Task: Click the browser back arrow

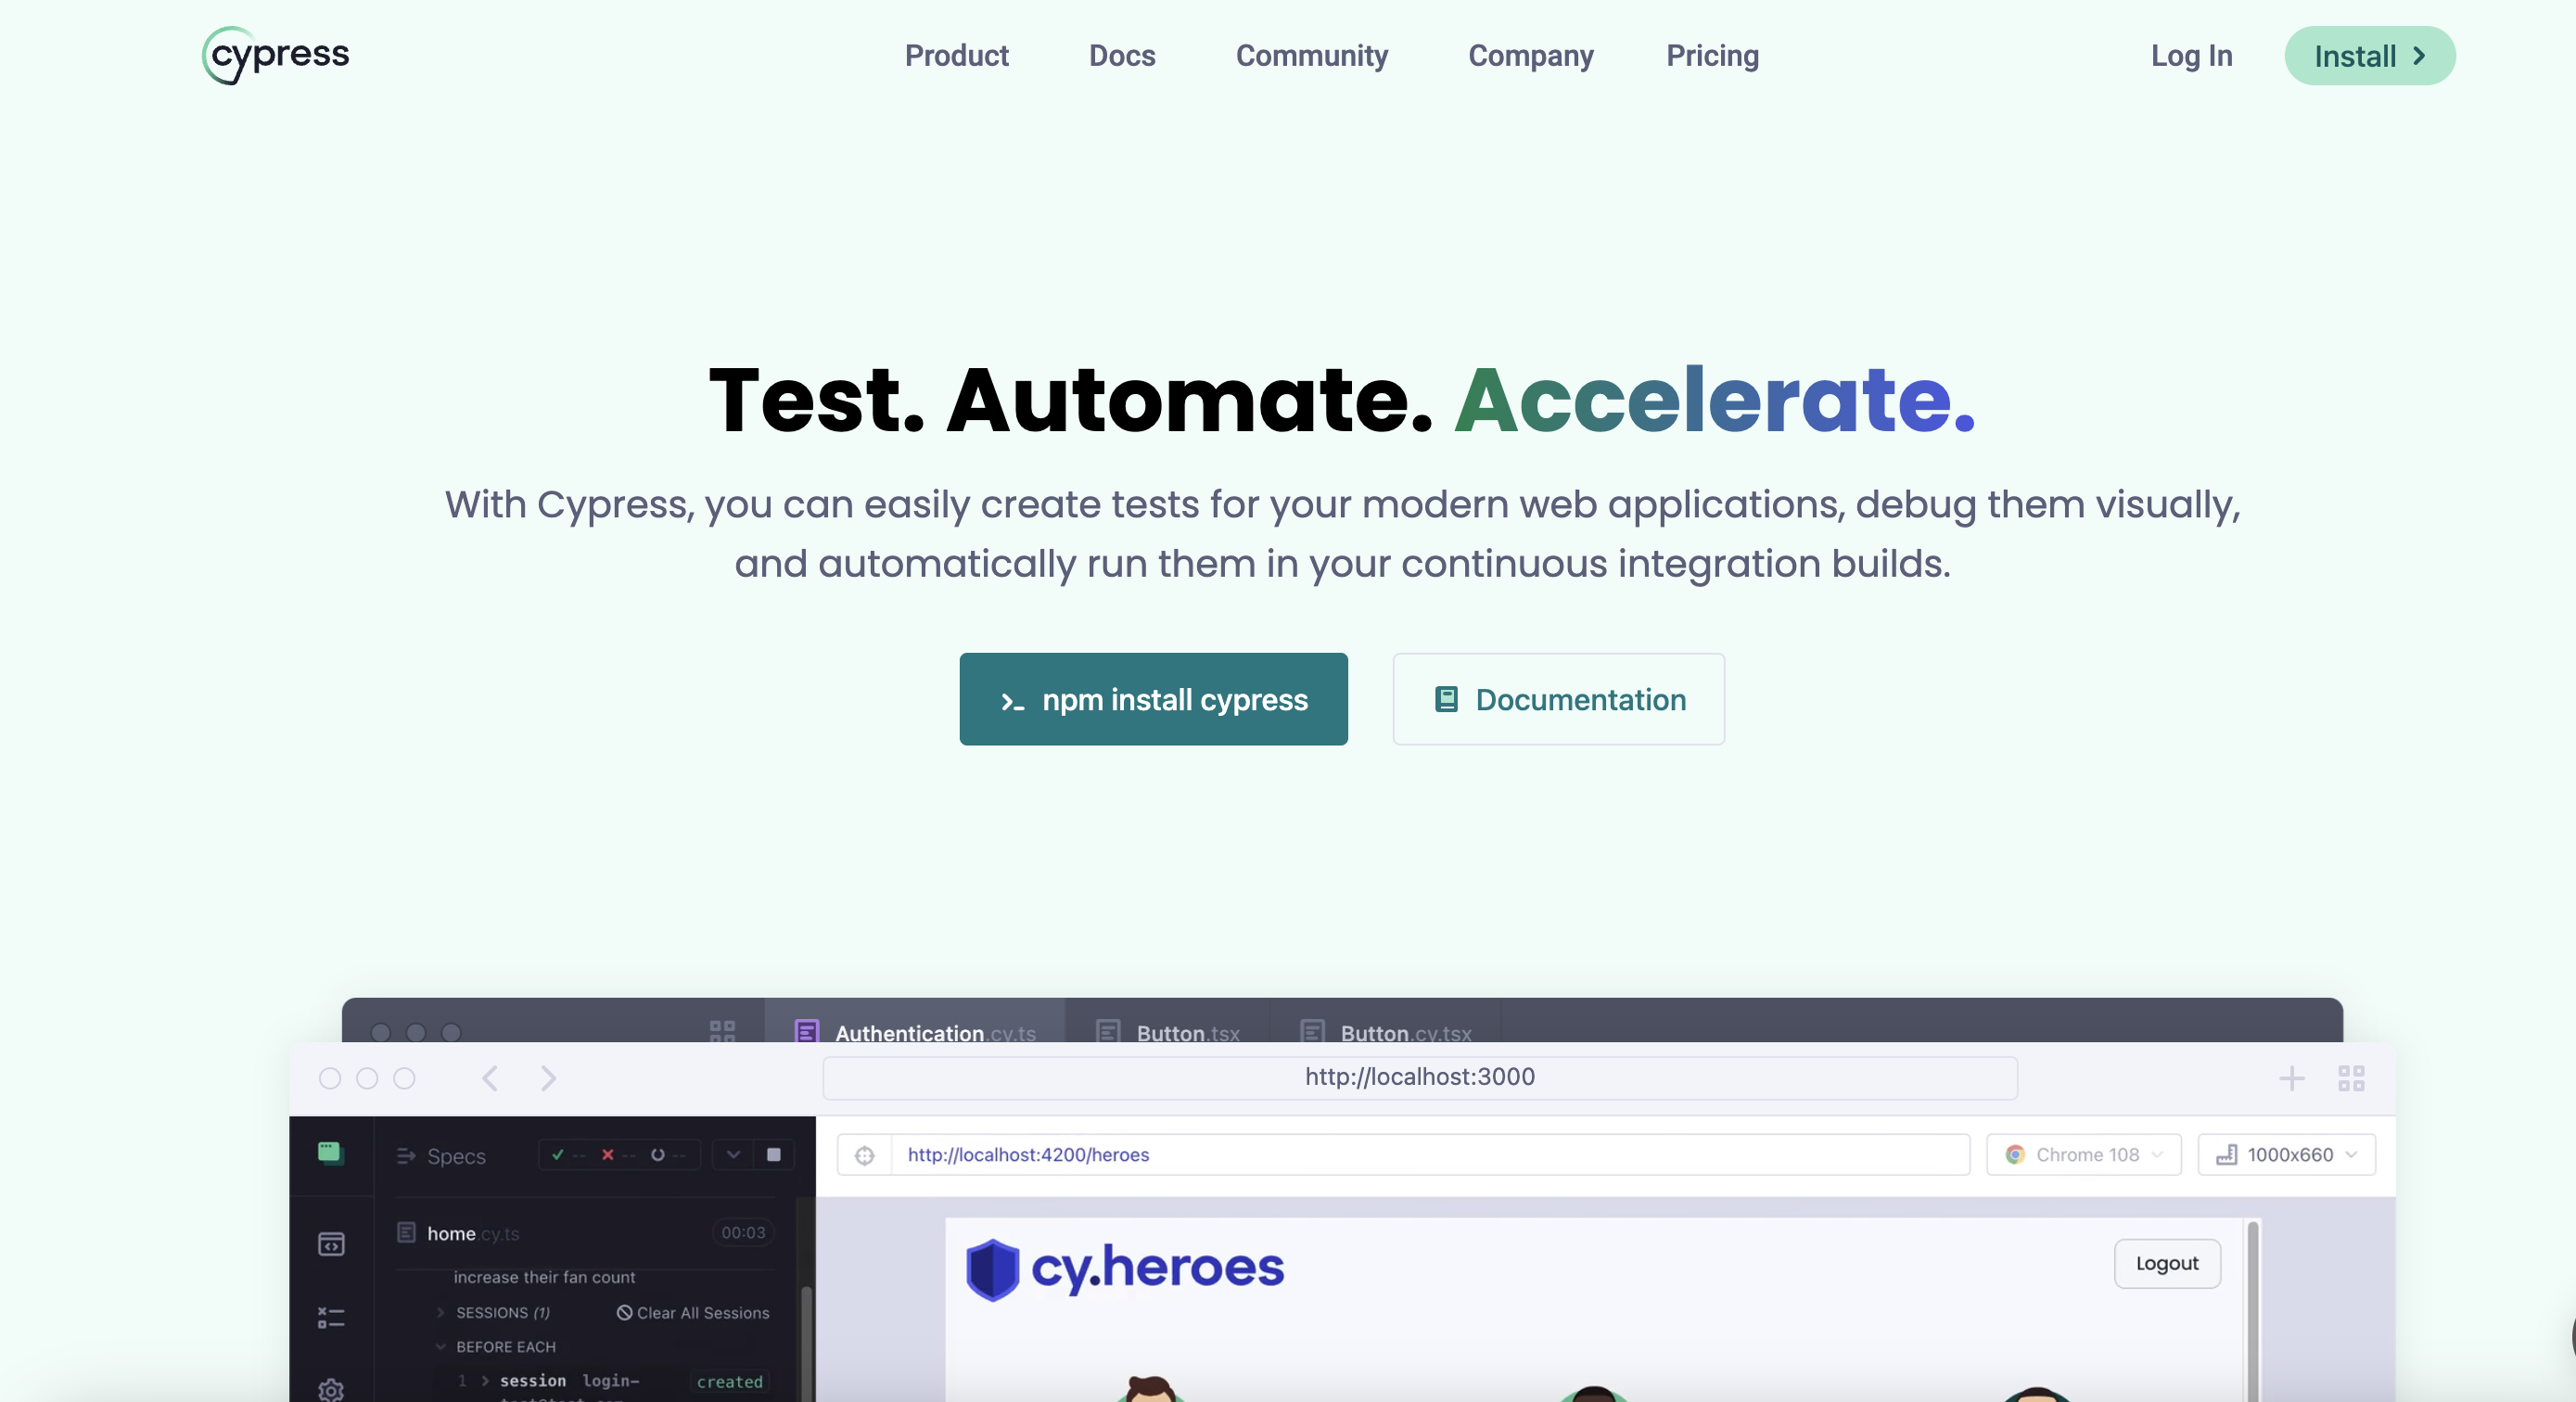Action: (x=490, y=1078)
